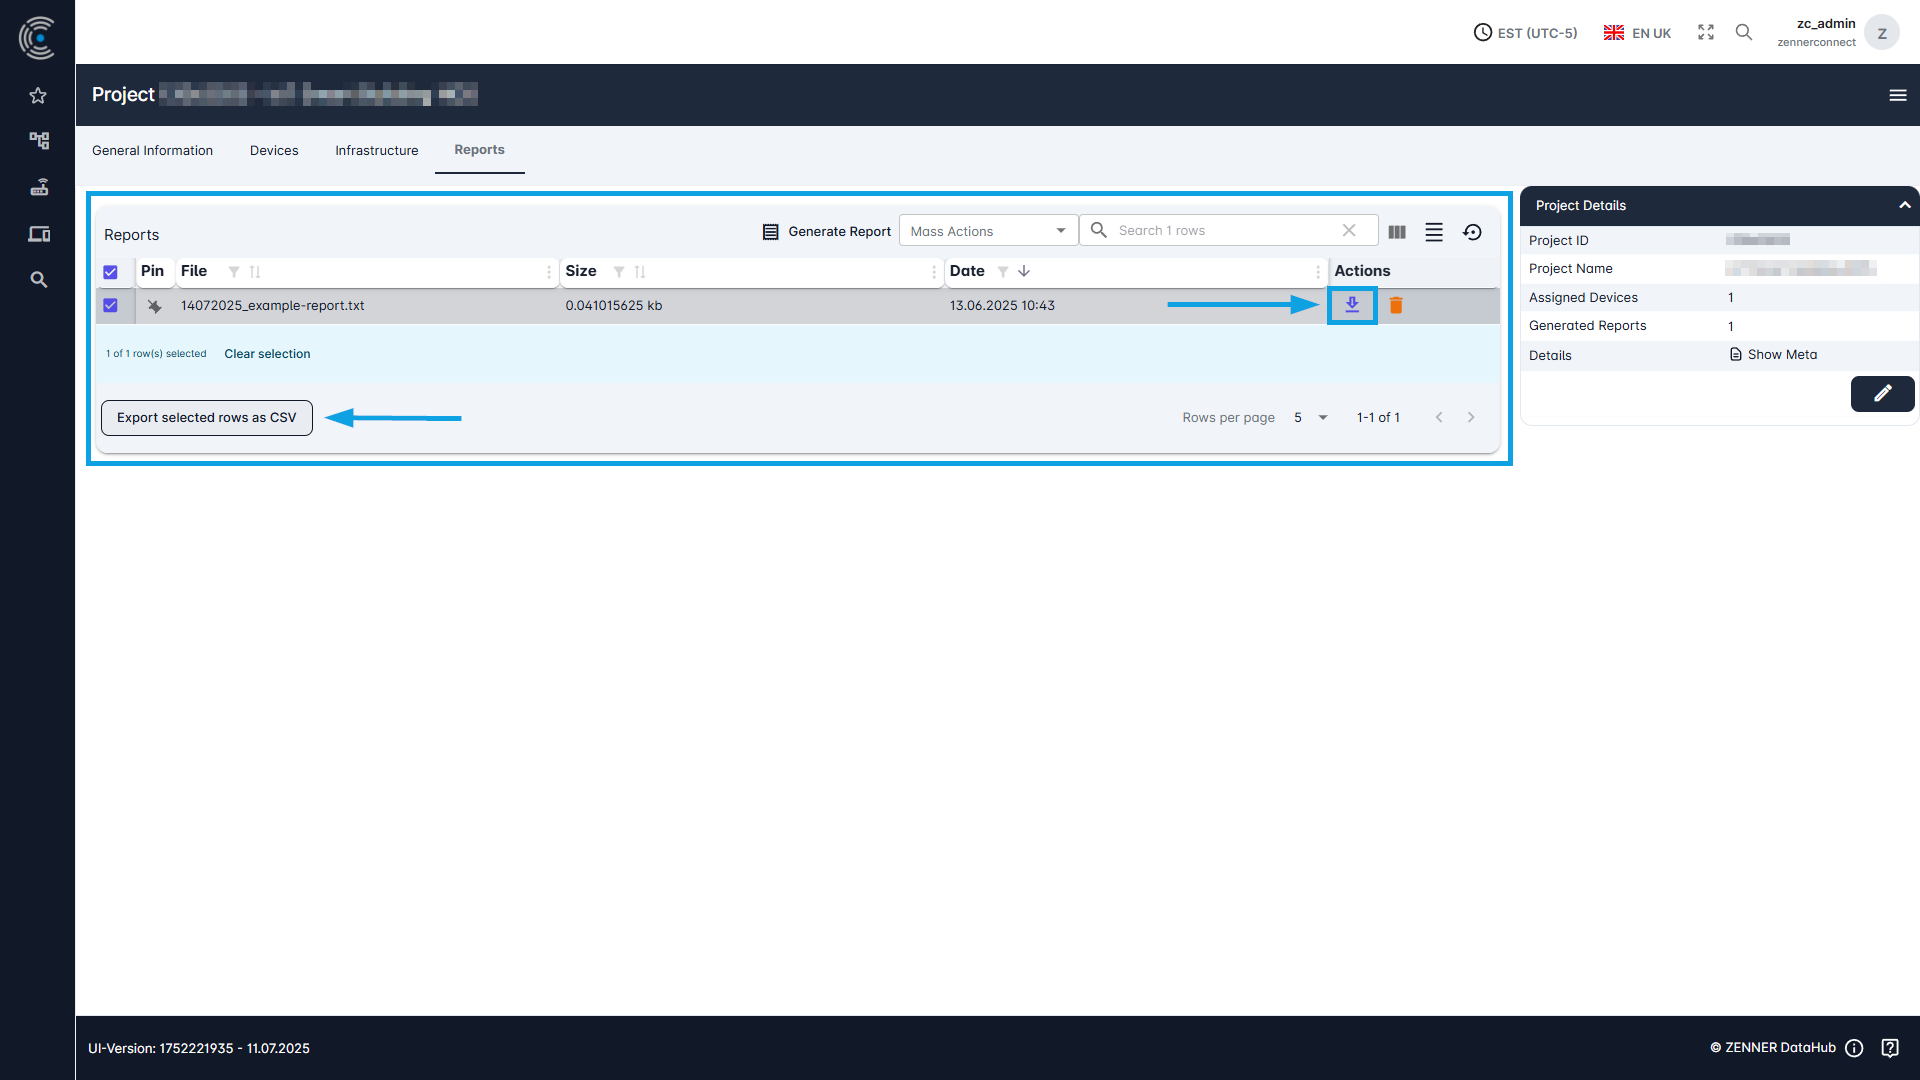
Task: Delete the example report using the trash icon
Action: click(x=1396, y=305)
